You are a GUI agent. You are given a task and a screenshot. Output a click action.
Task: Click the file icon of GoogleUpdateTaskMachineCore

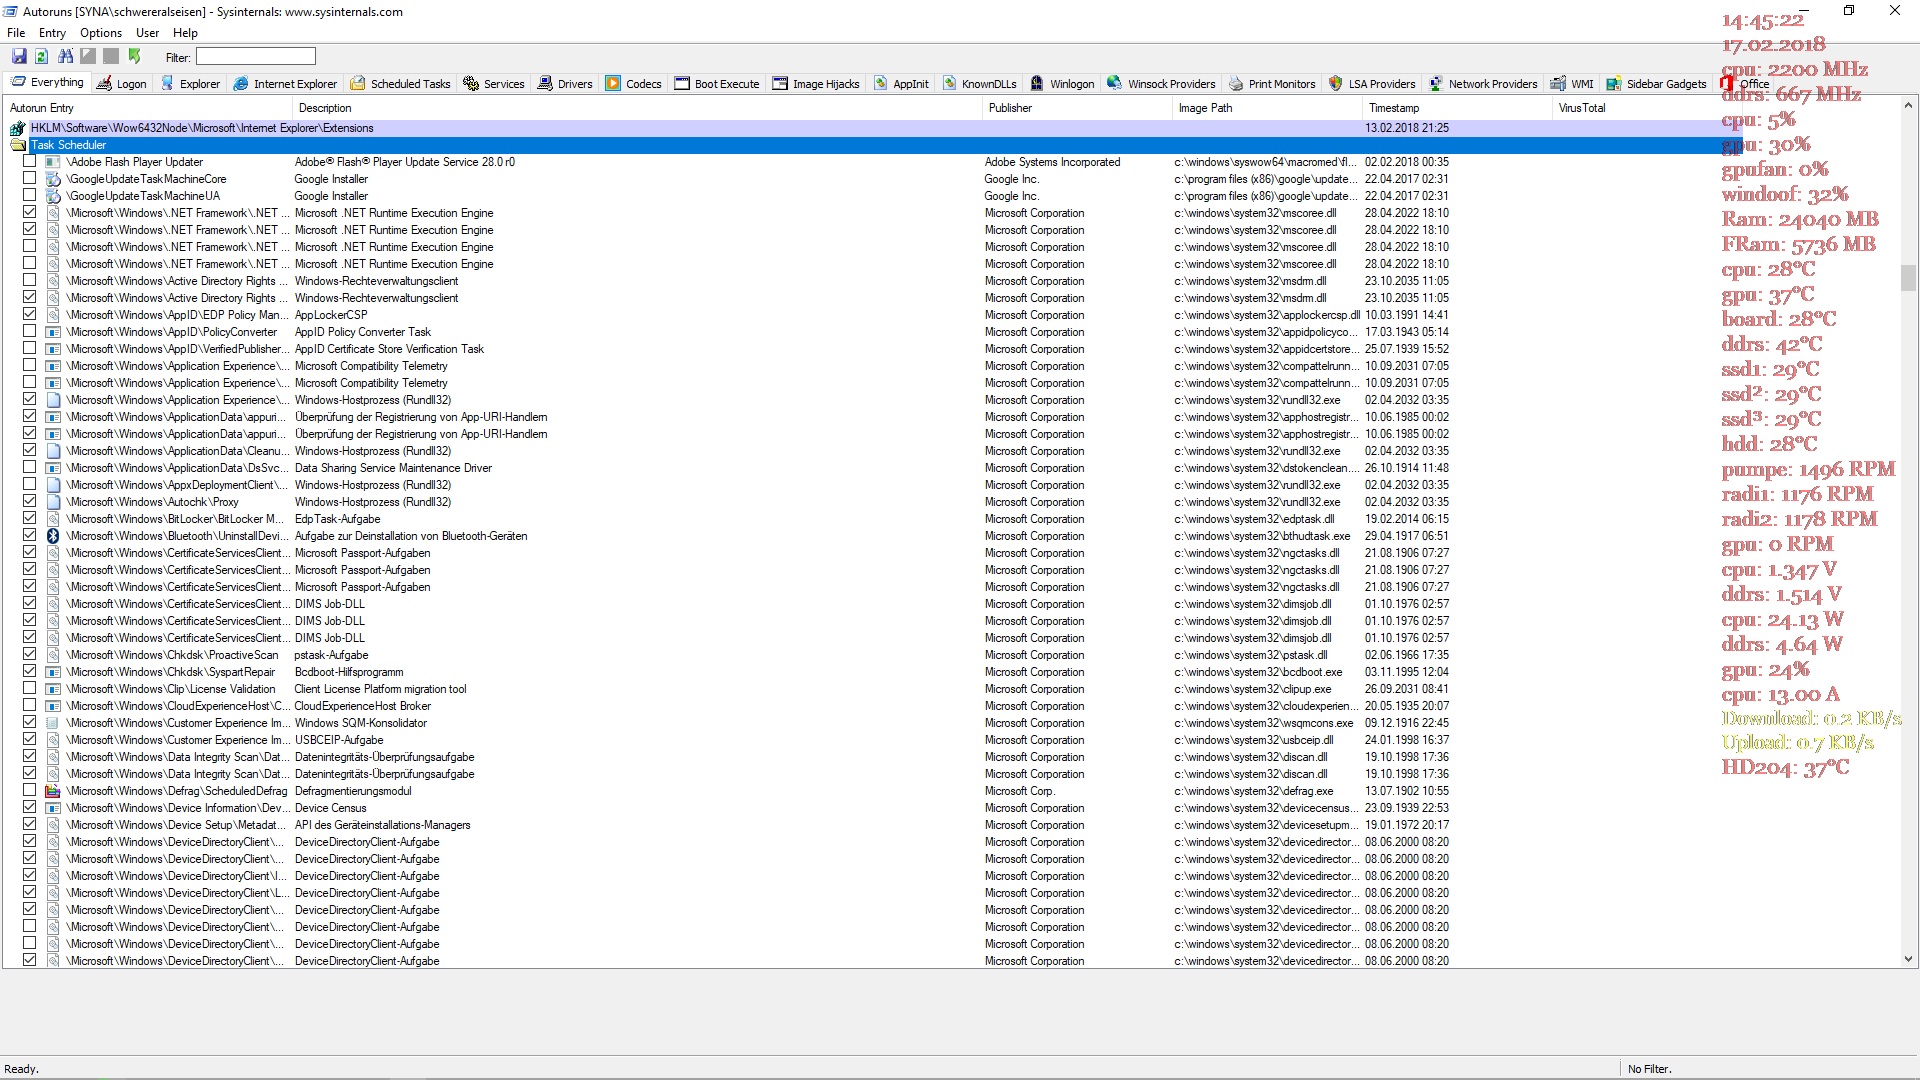(53, 179)
